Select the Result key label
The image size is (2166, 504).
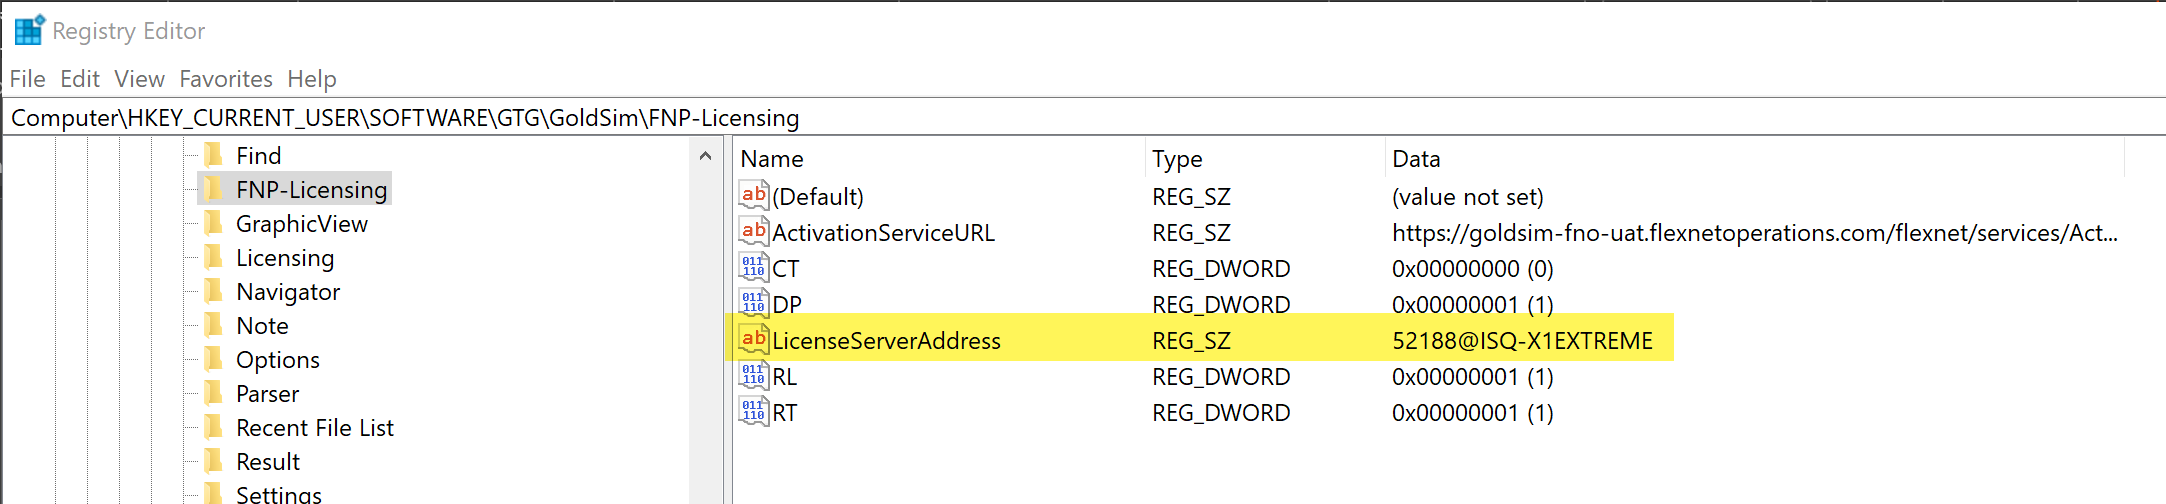tap(268, 462)
